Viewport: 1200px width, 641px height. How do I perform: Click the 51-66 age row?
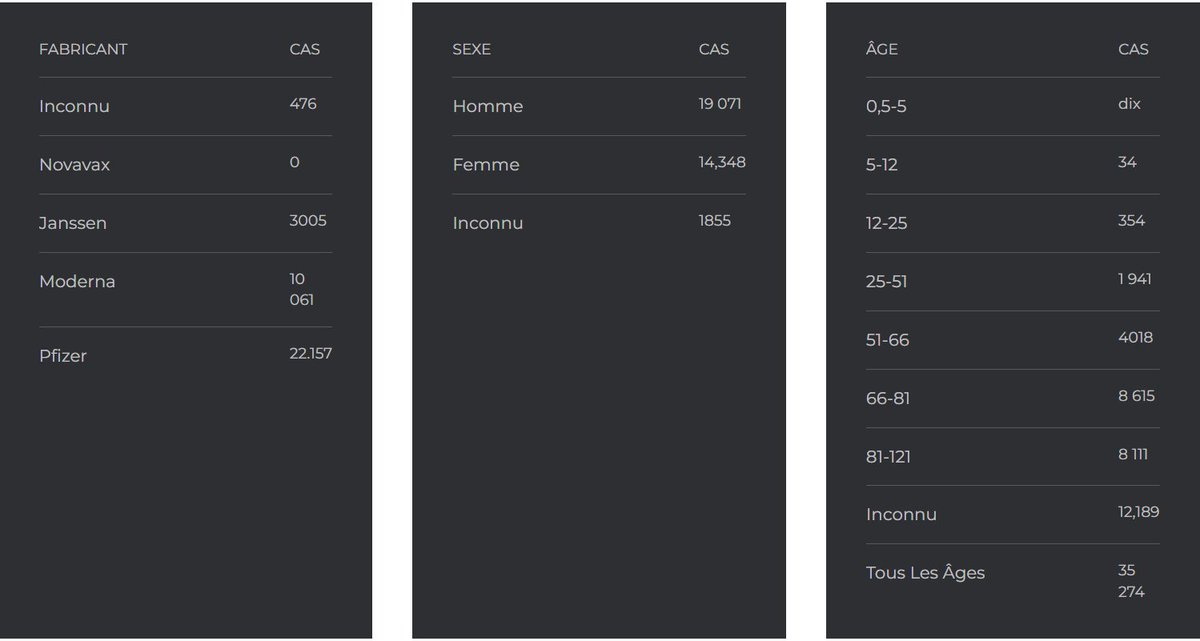pyautogui.click(x=887, y=340)
